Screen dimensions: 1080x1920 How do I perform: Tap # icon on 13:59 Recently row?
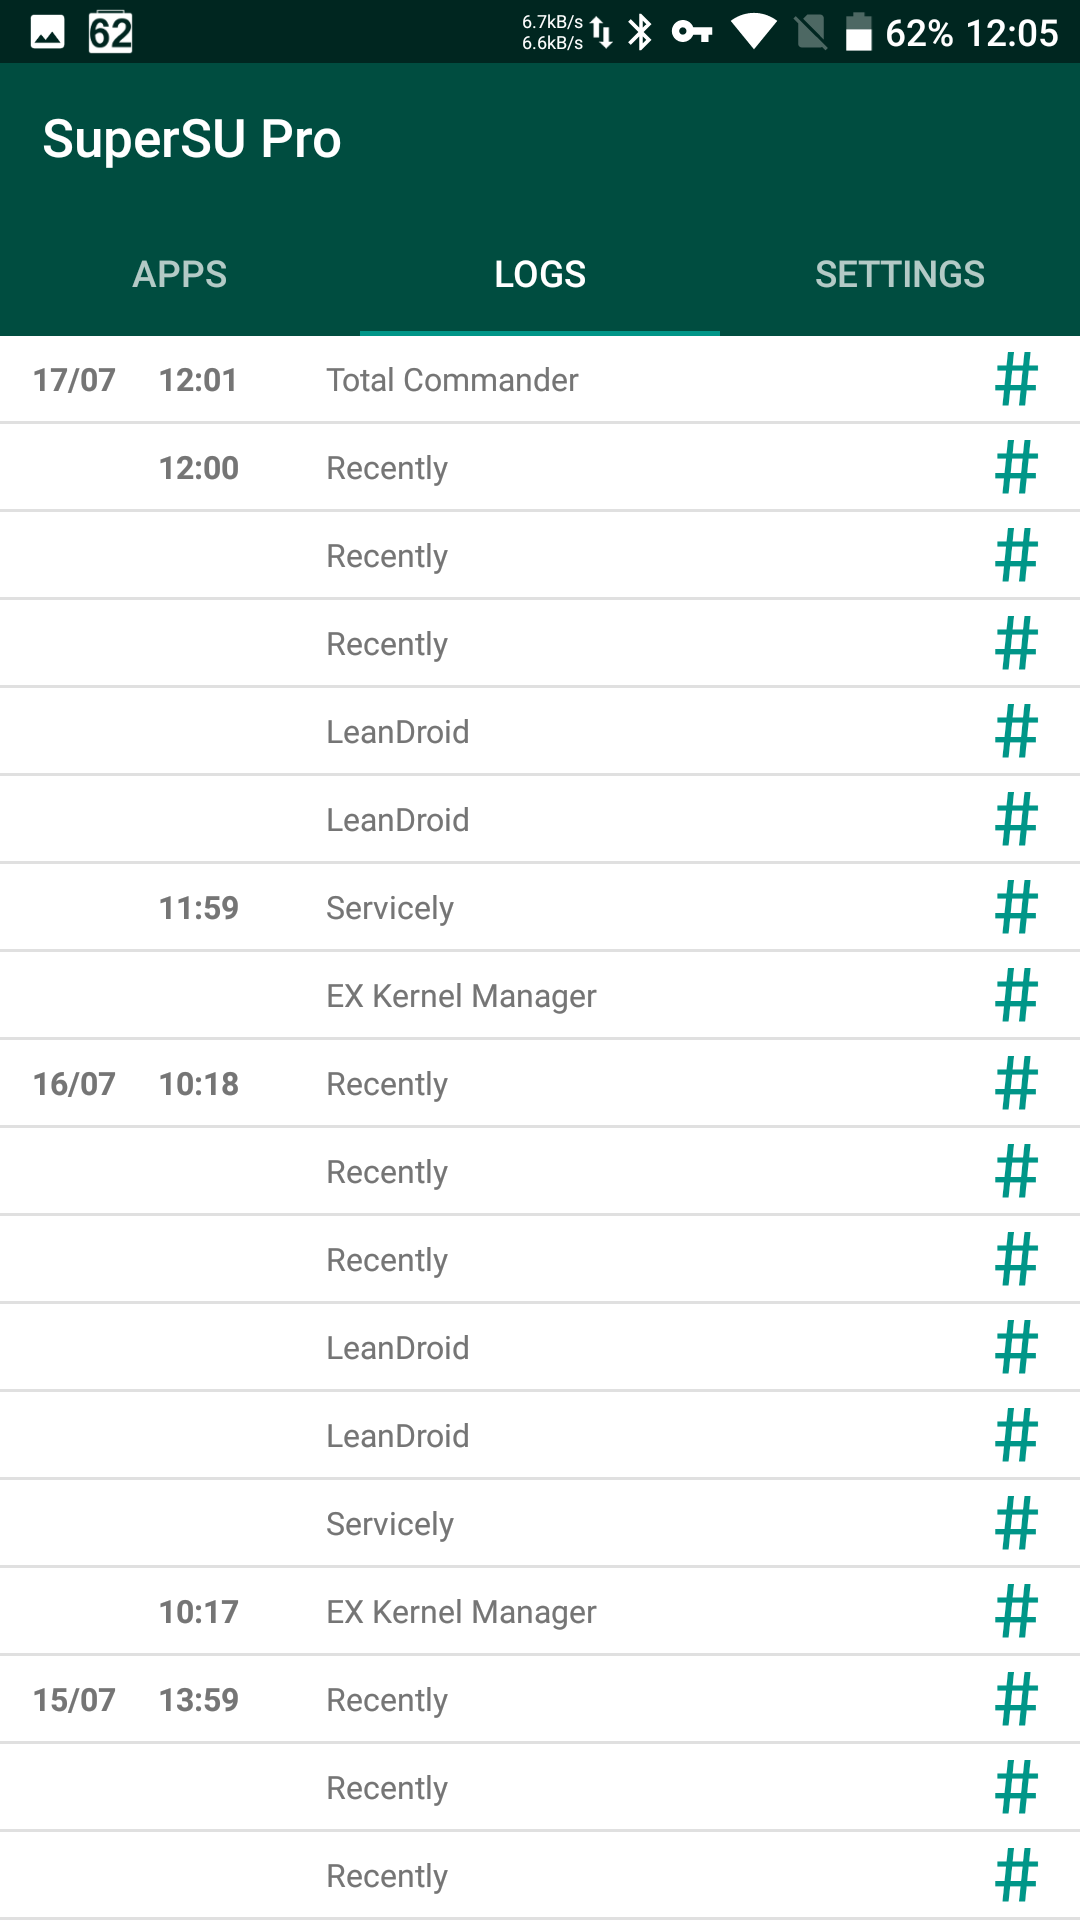[x=1016, y=1700]
